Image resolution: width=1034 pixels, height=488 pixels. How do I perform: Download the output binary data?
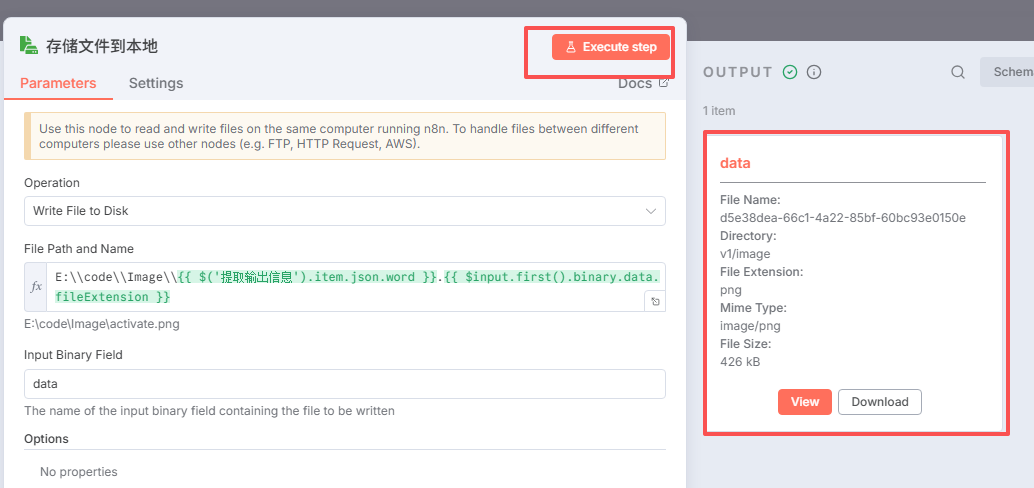pos(880,402)
